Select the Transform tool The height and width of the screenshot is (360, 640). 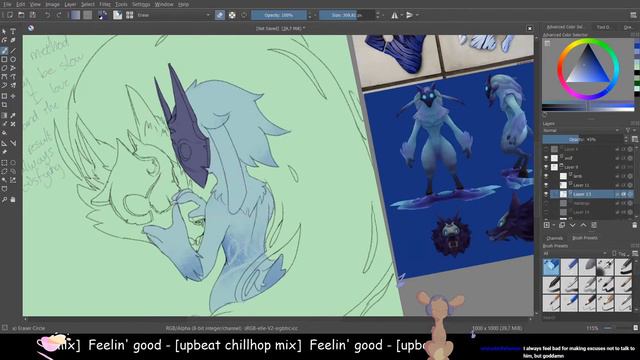click(4, 96)
